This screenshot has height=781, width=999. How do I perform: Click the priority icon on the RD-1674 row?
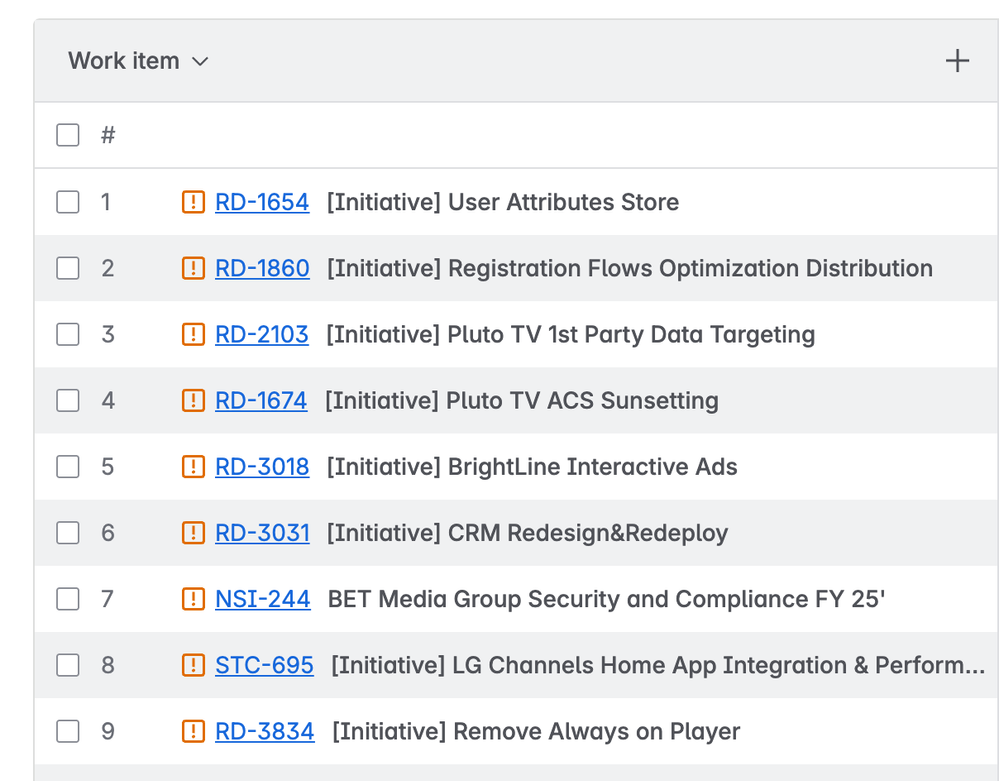[192, 400]
